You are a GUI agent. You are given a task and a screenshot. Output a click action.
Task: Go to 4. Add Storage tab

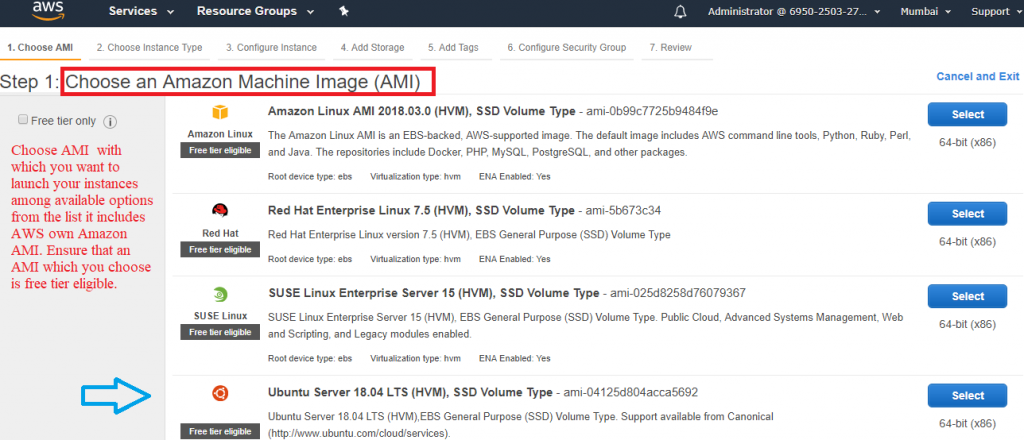[x=372, y=48]
